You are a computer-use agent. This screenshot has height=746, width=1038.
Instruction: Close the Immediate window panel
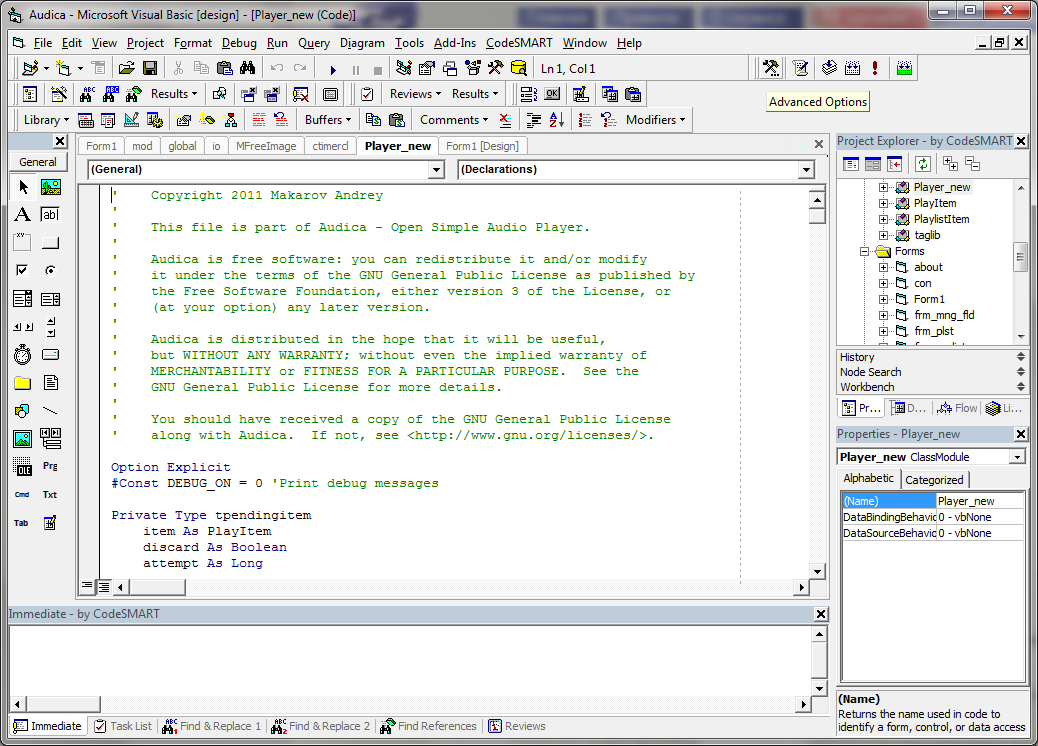tap(821, 614)
